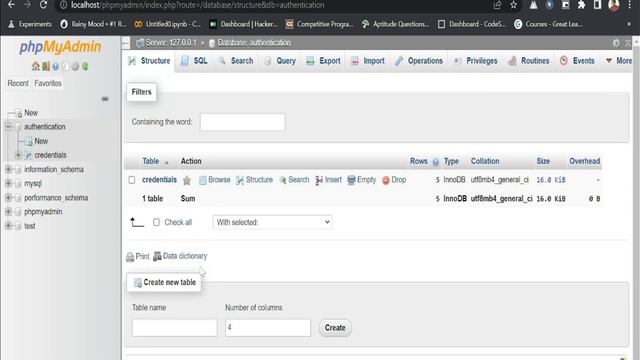Image resolution: width=640 pixels, height=360 pixels.
Task: Reload the browser page
Action: tap(43, 5)
